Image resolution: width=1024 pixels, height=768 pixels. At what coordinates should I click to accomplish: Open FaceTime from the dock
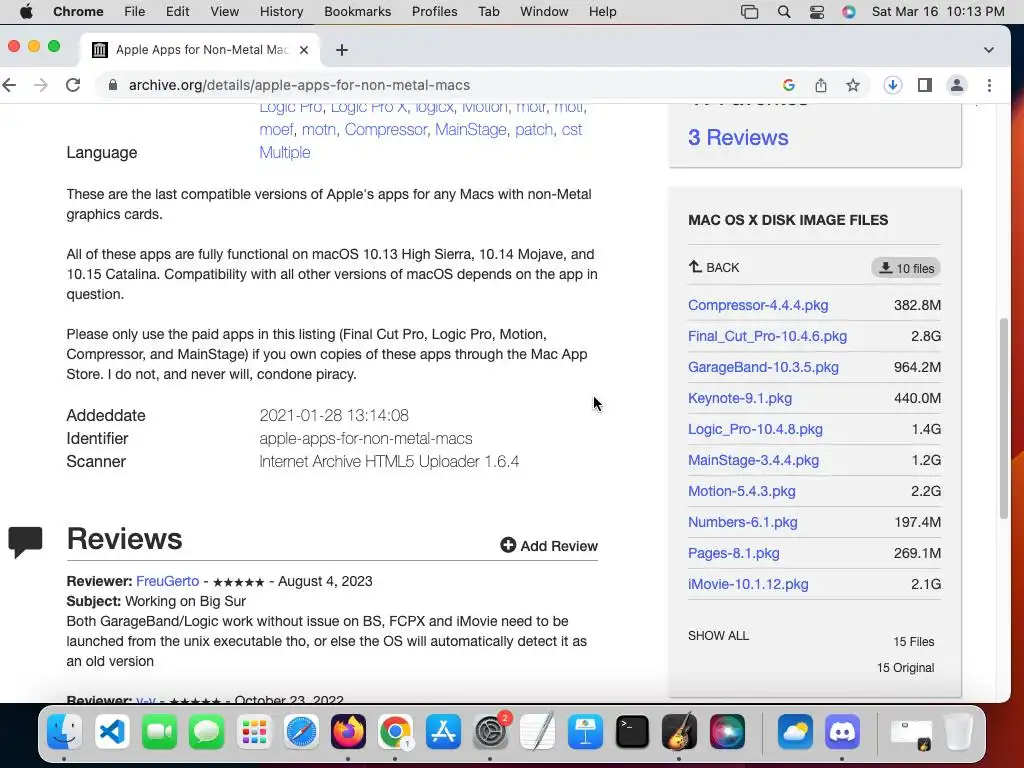point(159,731)
